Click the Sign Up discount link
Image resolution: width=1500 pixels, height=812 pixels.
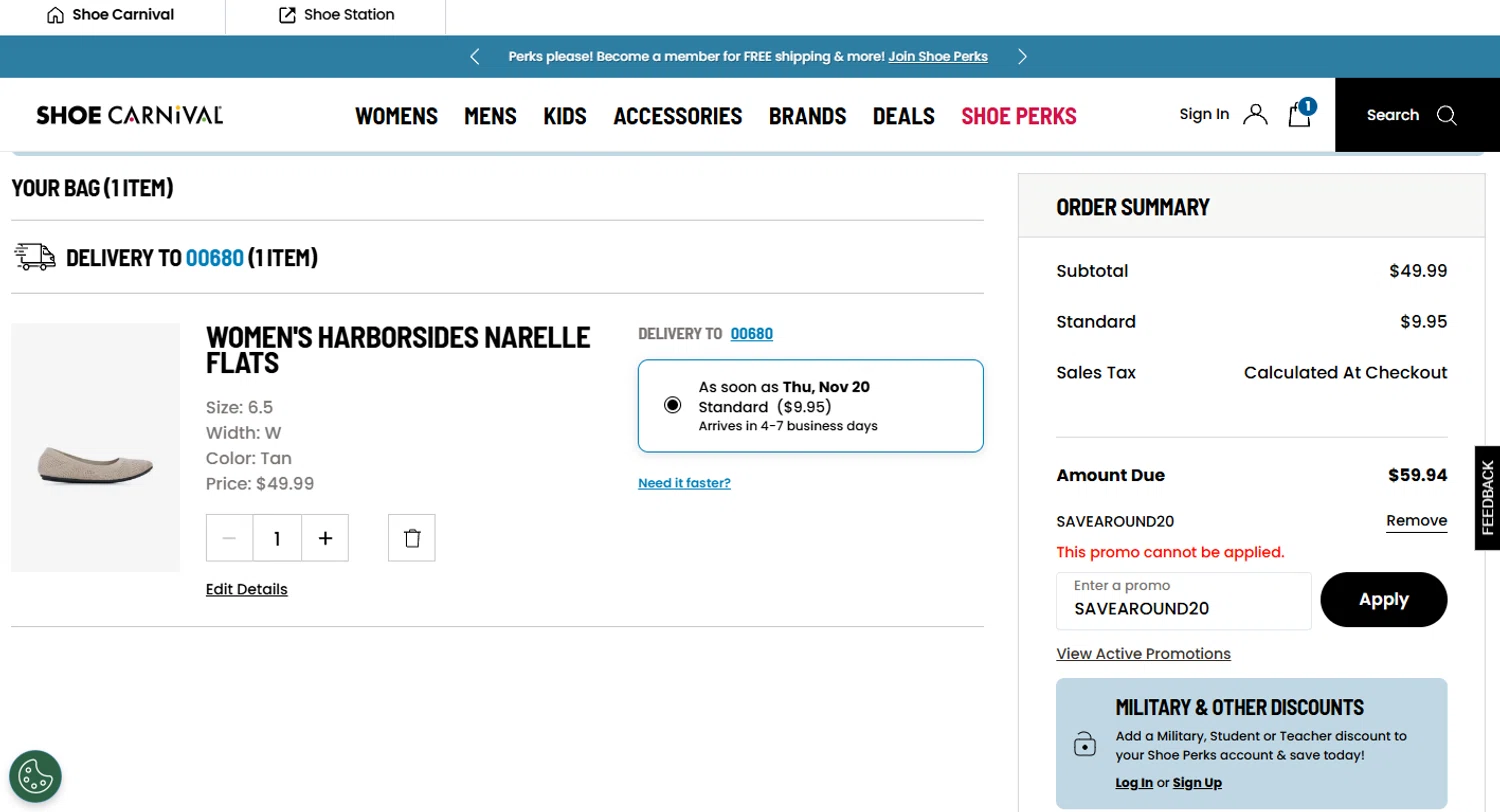(1197, 783)
